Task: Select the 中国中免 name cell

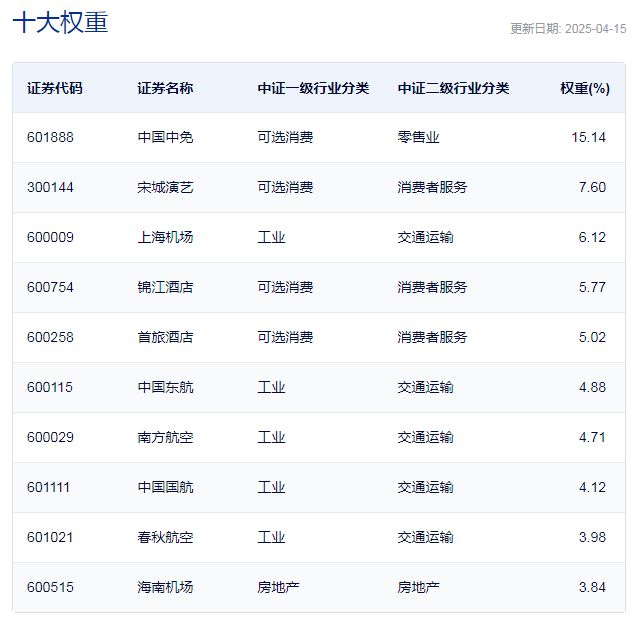Action: coord(165,138)
